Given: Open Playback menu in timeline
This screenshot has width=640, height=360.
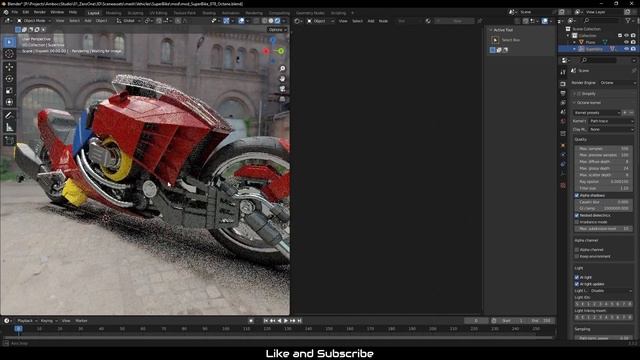Looking at the screenshot, I should 27,321.
